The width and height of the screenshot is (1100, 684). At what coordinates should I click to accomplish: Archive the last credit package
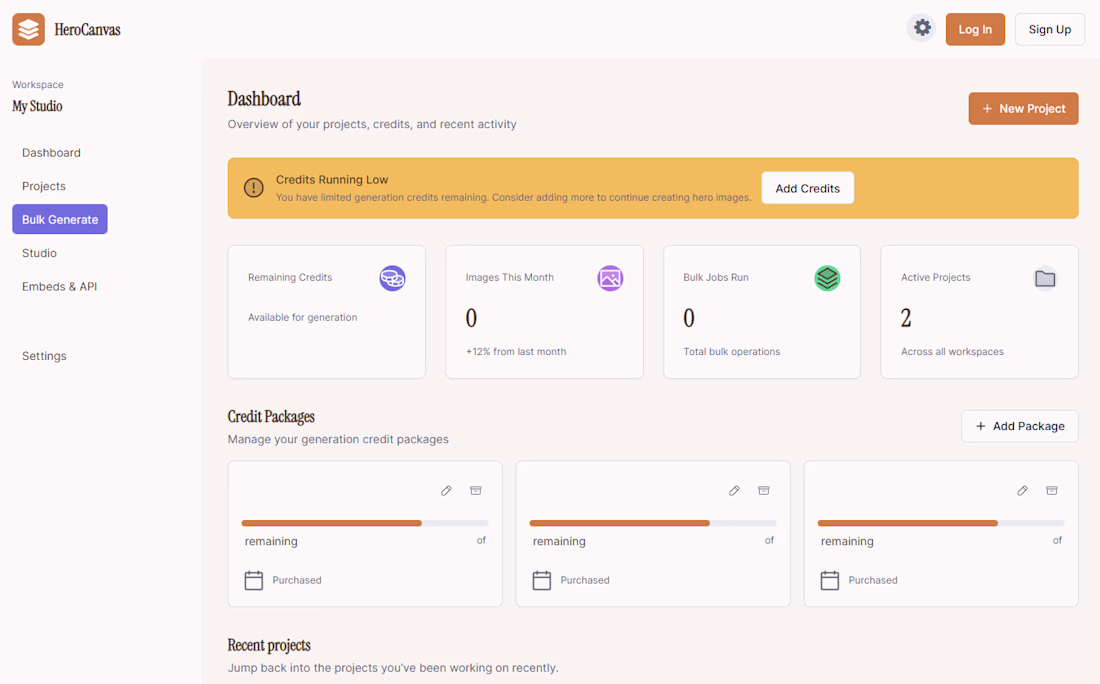(1052, 491)
